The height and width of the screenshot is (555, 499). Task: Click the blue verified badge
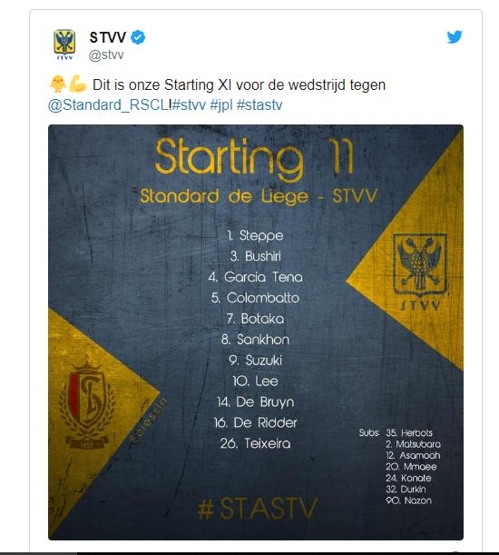coord(138,37)
